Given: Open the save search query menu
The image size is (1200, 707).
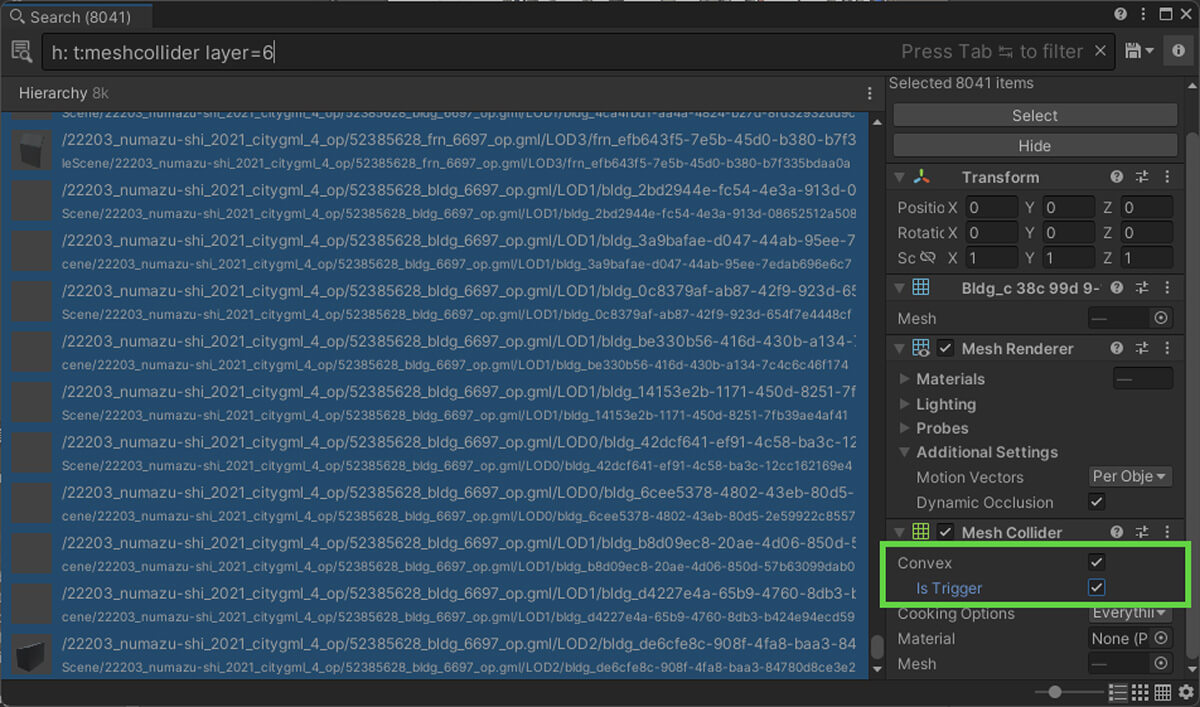Looking at the screenshot, I should pos(1139,51).
